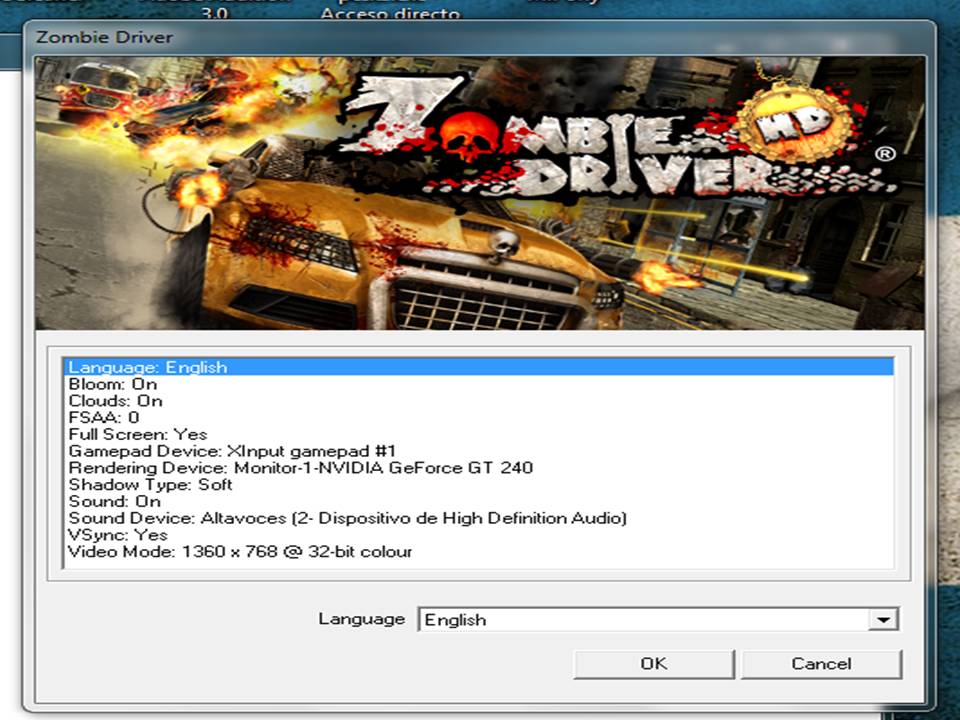960x720 pixels.
Task: Confirm settings with the OK button
Action: tap(654, 664)
